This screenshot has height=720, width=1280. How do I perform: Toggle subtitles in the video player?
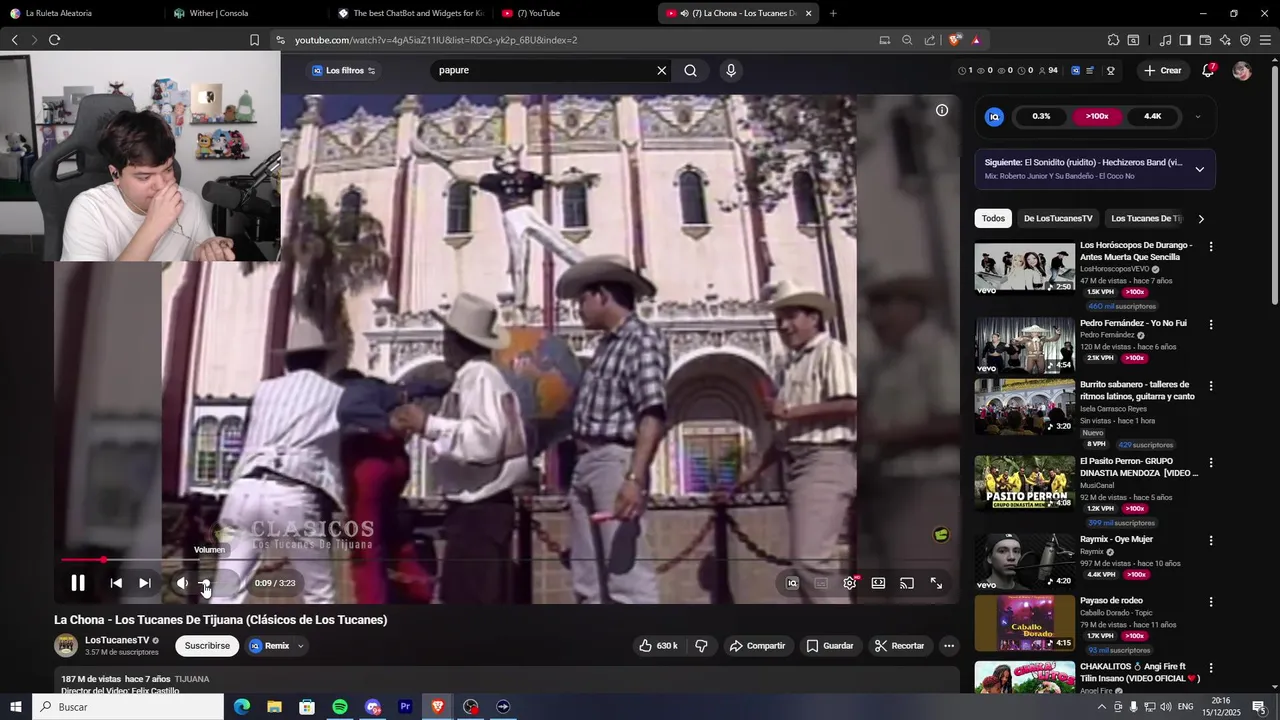821,583
